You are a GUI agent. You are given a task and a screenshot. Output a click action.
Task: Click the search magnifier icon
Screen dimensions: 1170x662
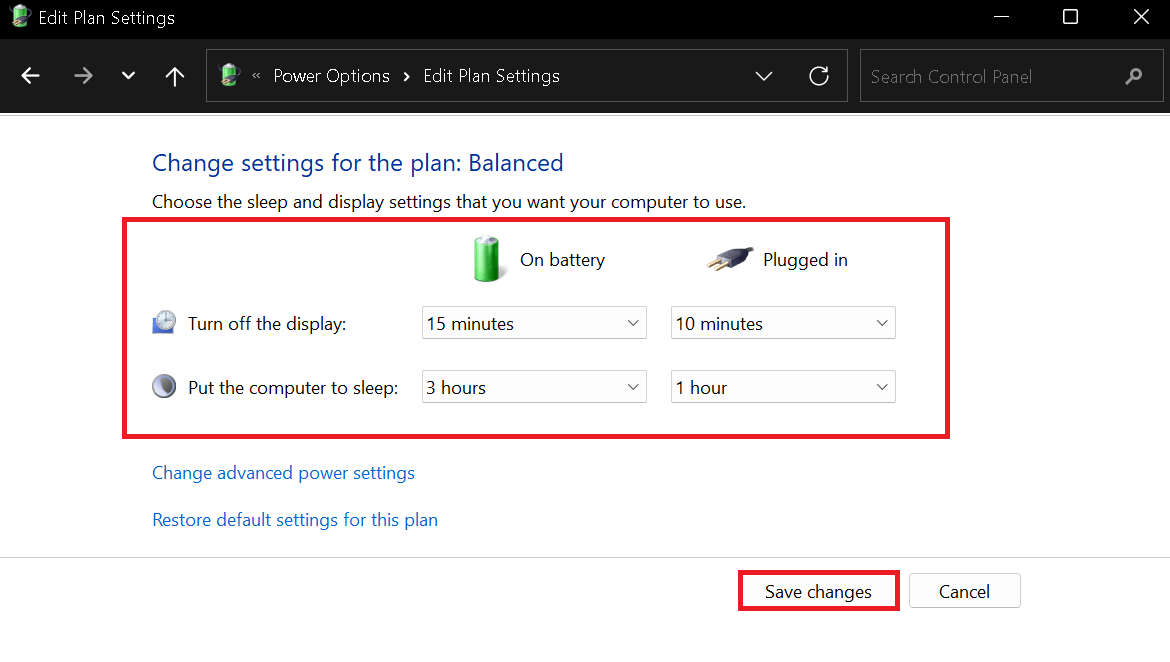(x=1133, y=75)
